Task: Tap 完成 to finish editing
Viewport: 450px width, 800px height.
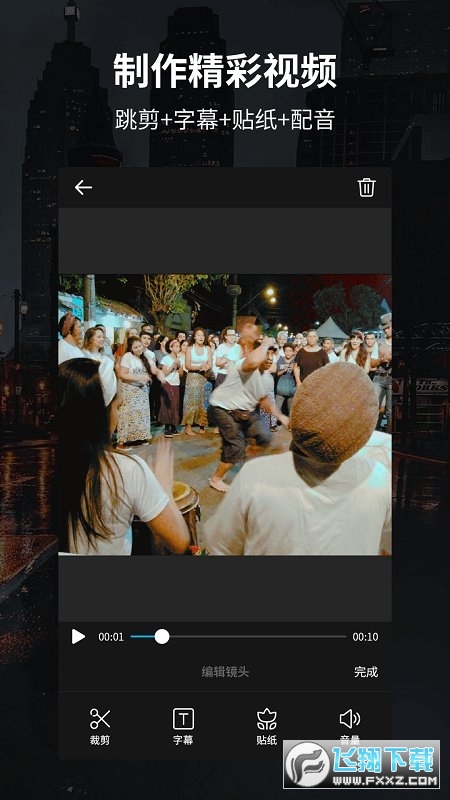Action: [366, 671]
